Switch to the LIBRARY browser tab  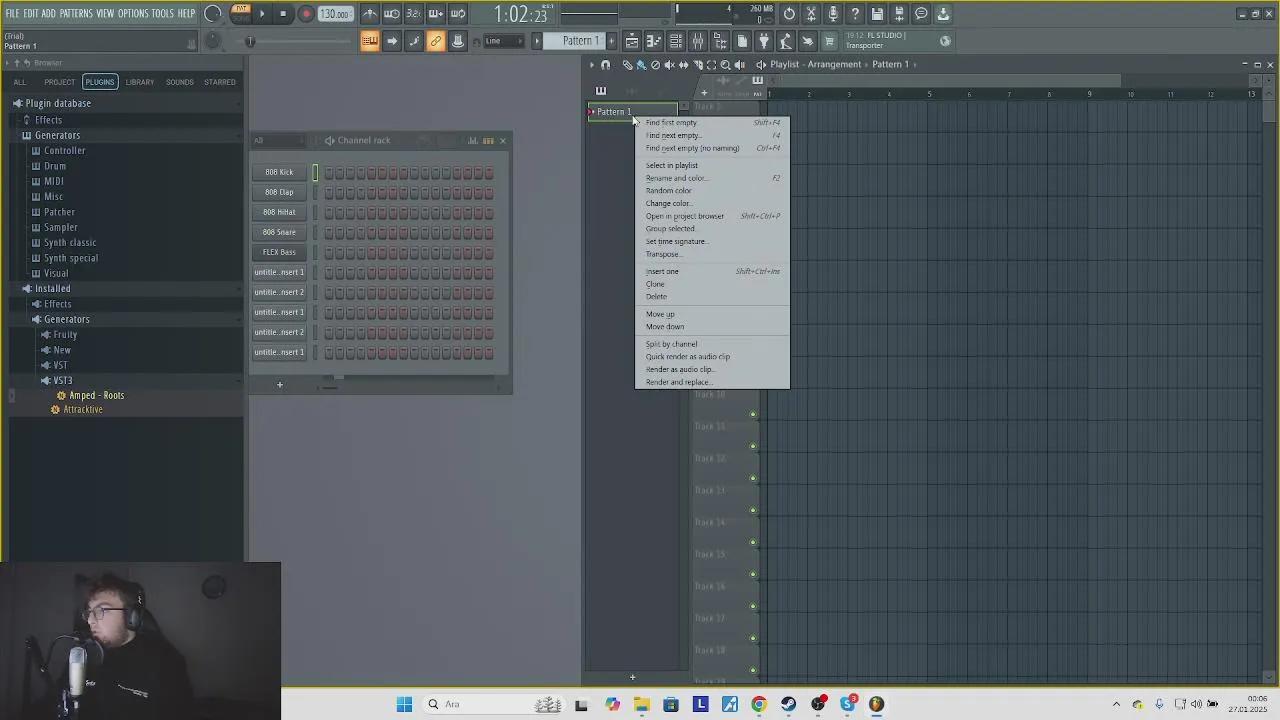(140, 82)
